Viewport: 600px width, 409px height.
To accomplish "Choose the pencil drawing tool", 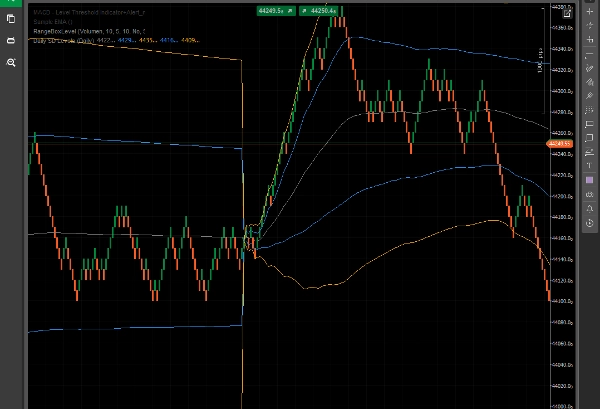I will tap(590, 68).
